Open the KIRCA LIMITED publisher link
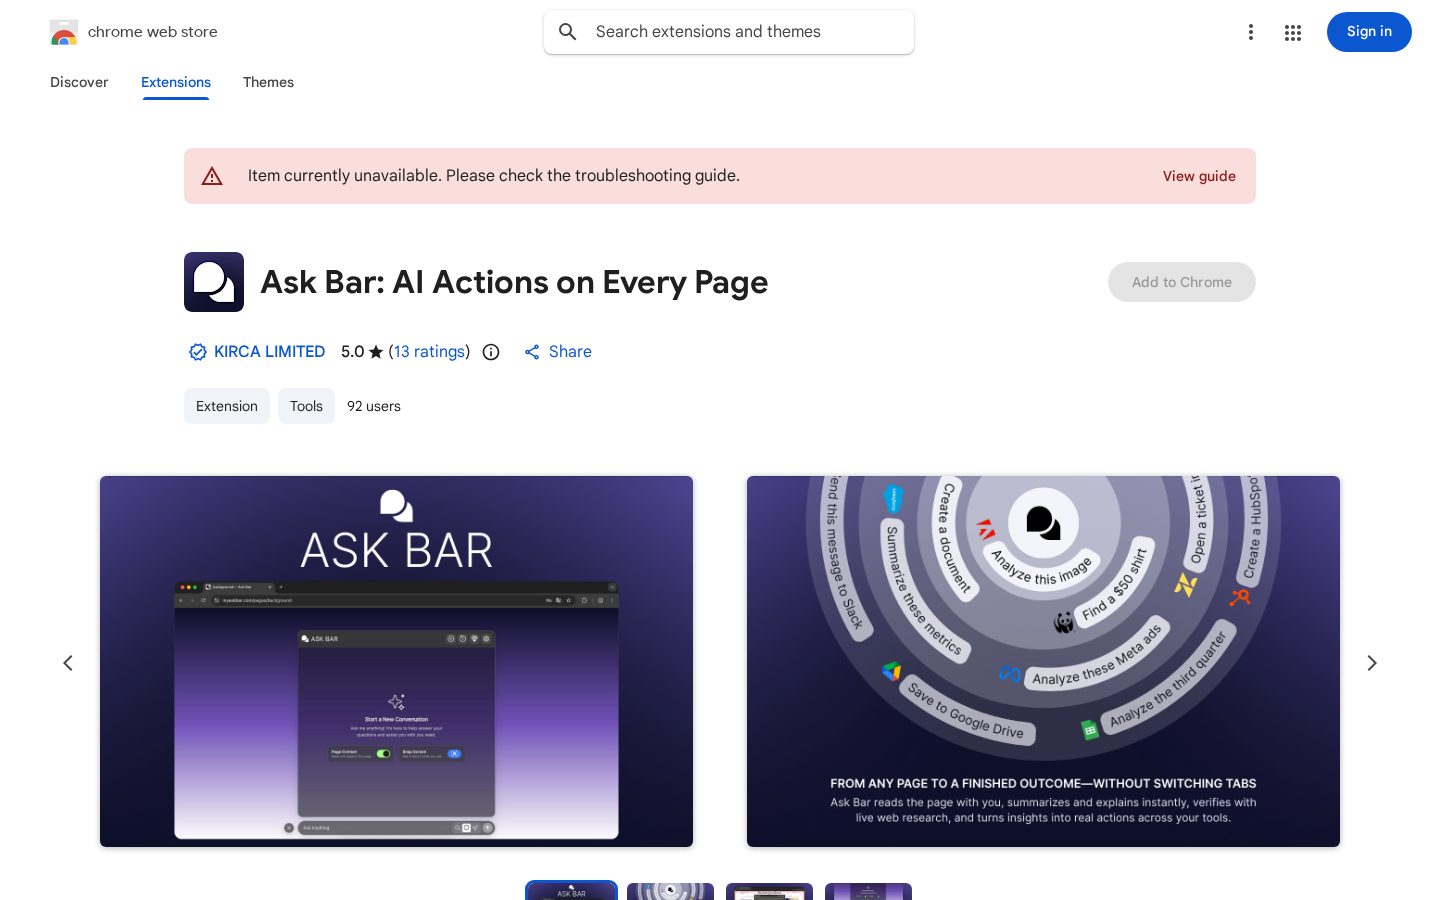The height and width of the screenshot is (900, 1440). tap(269, 352)
